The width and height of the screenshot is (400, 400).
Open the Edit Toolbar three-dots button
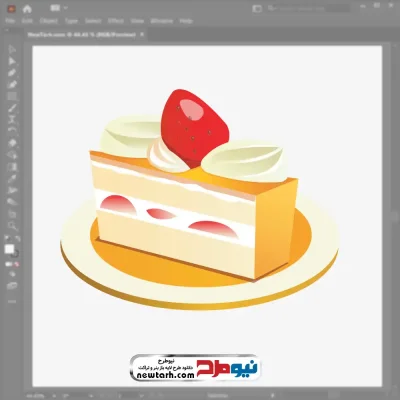coord(12,301)
